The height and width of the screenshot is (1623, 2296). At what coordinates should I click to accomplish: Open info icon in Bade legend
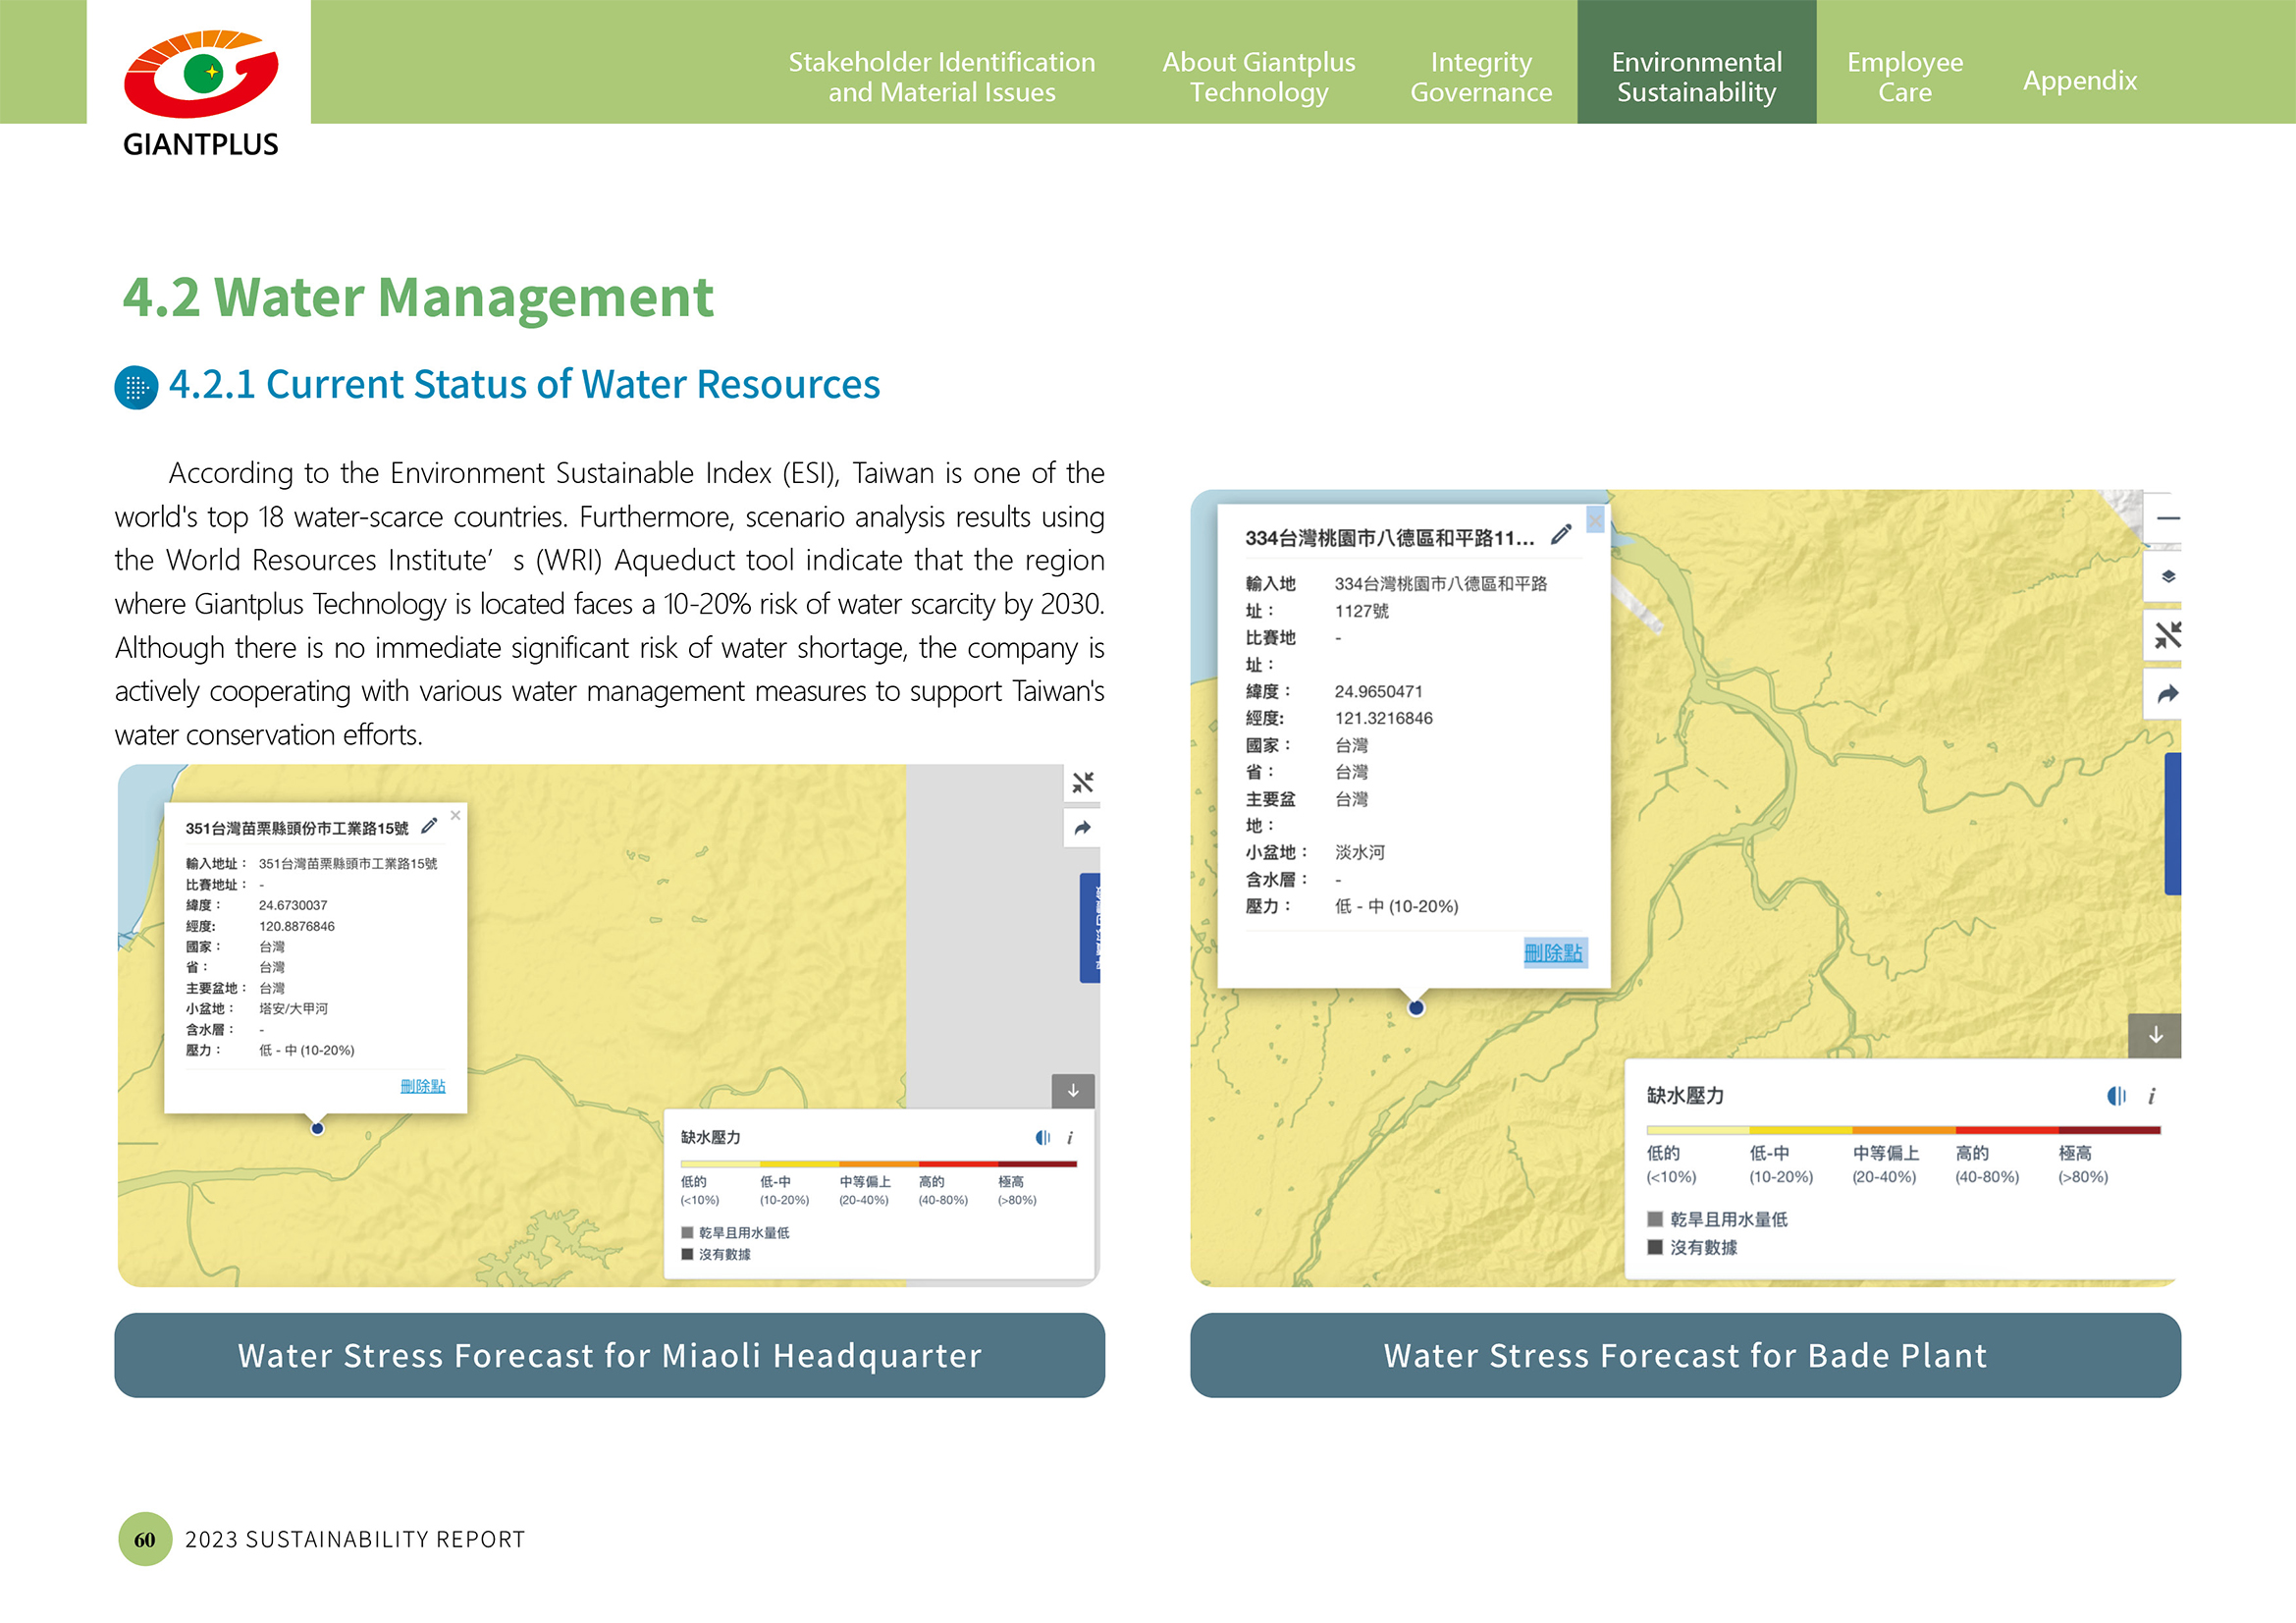click(2151, 1096)
